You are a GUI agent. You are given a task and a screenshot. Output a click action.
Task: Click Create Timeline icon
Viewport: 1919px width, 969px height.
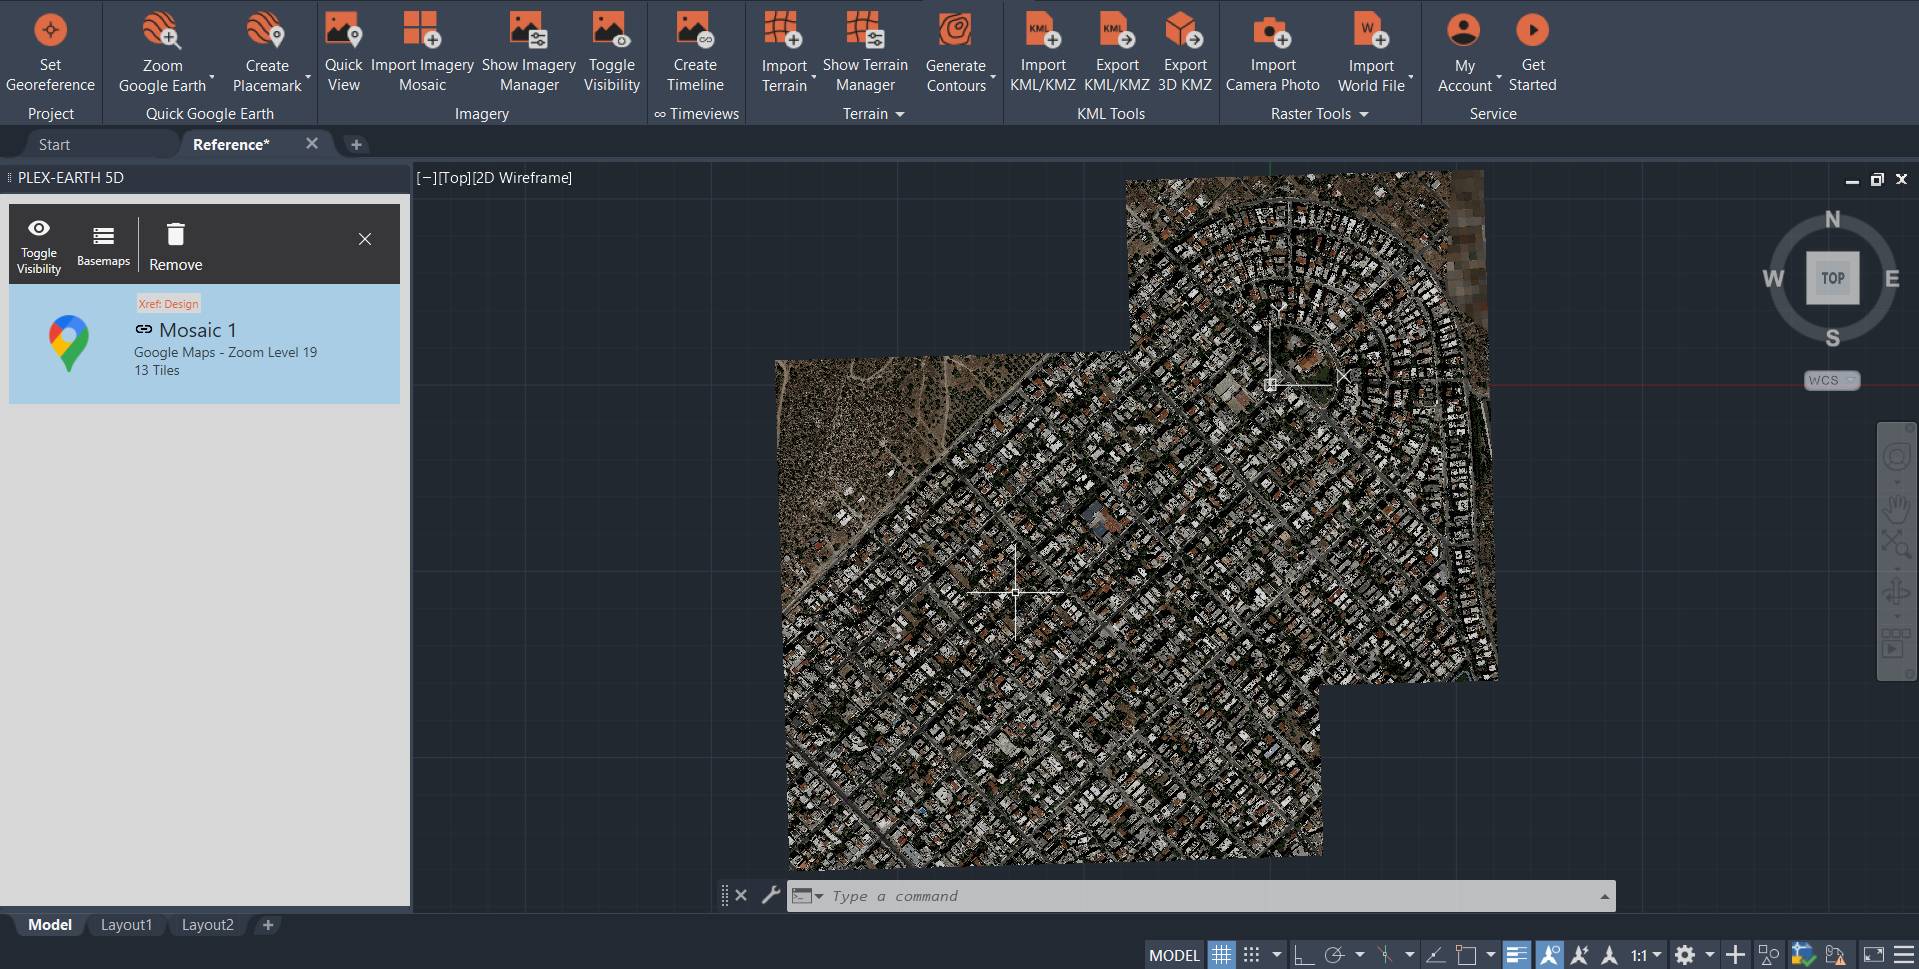[694, 29]
